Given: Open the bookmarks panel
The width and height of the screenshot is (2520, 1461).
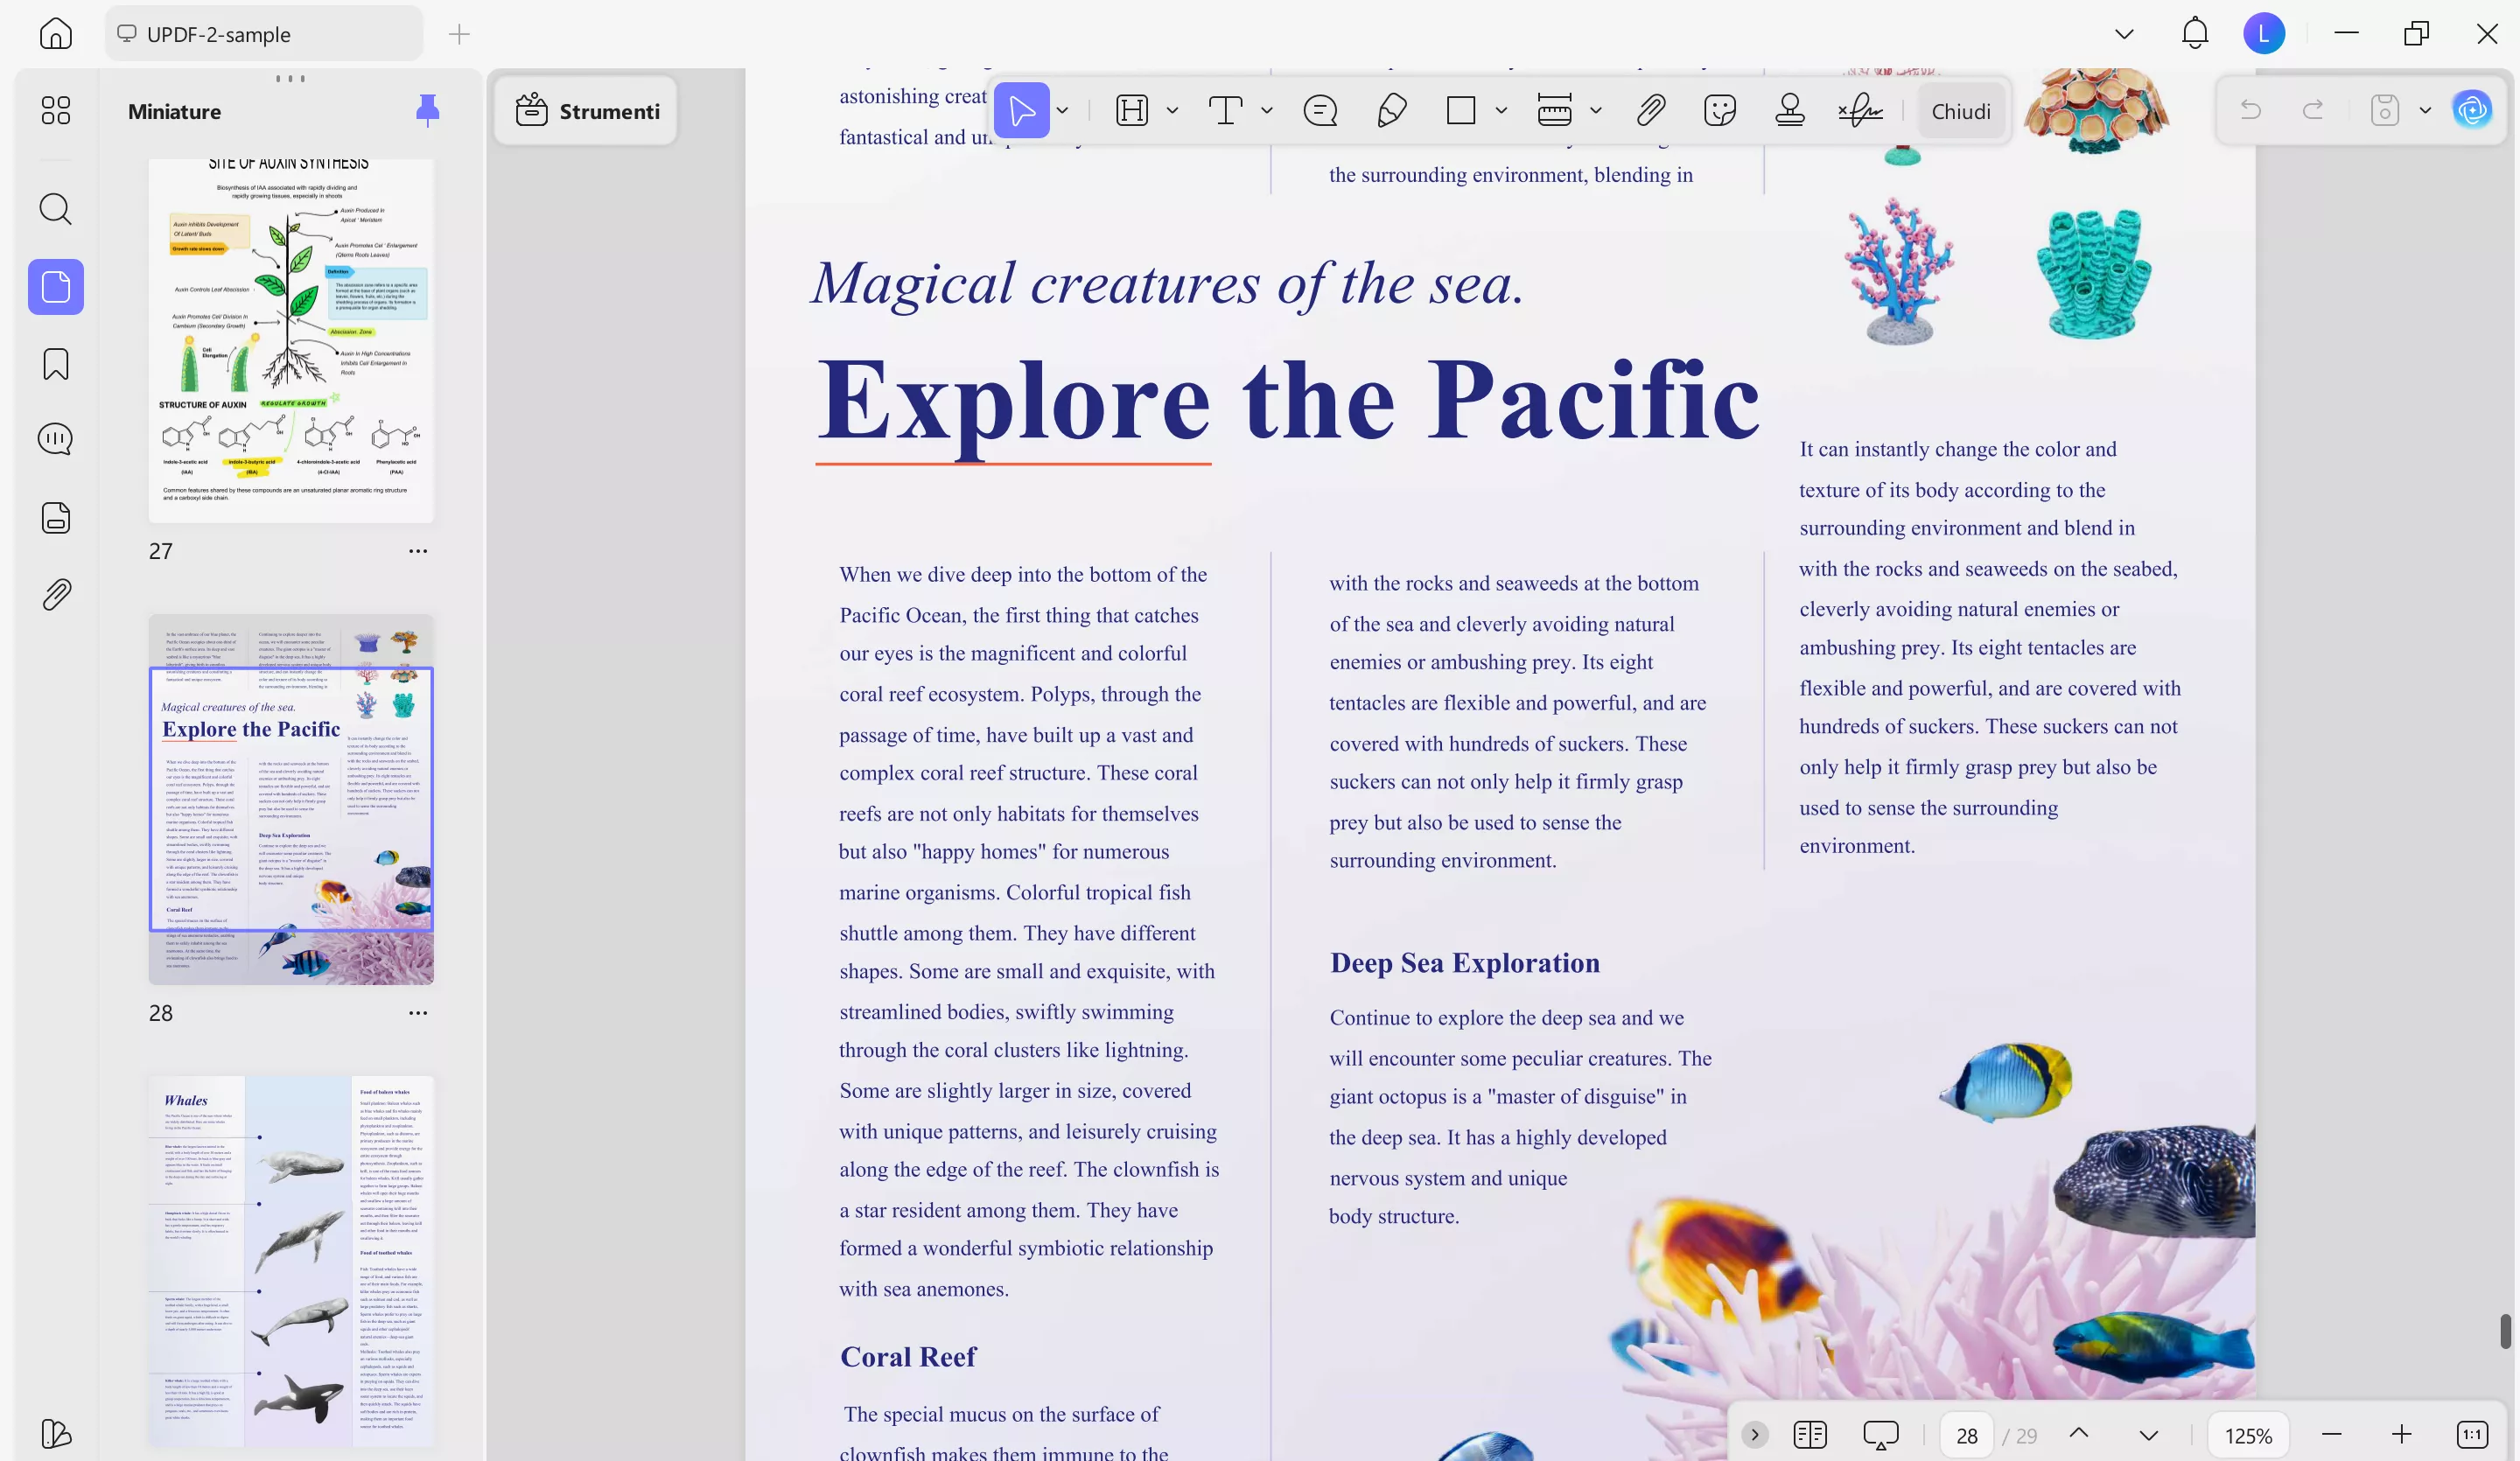Looking at the screenshot, I should 55,365.
